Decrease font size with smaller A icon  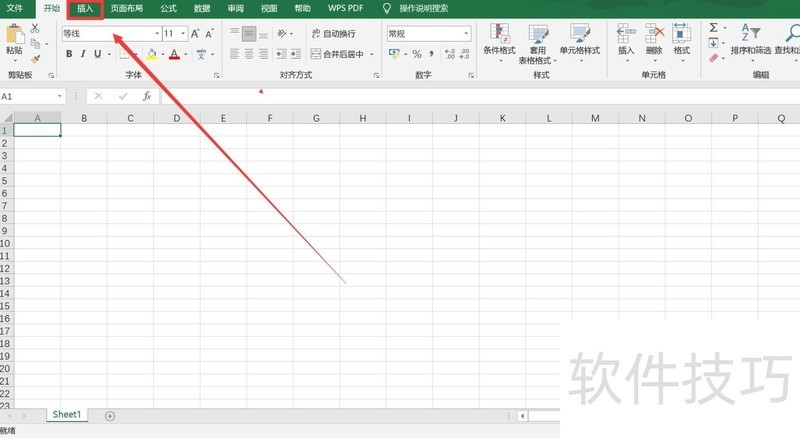(209, 34)
